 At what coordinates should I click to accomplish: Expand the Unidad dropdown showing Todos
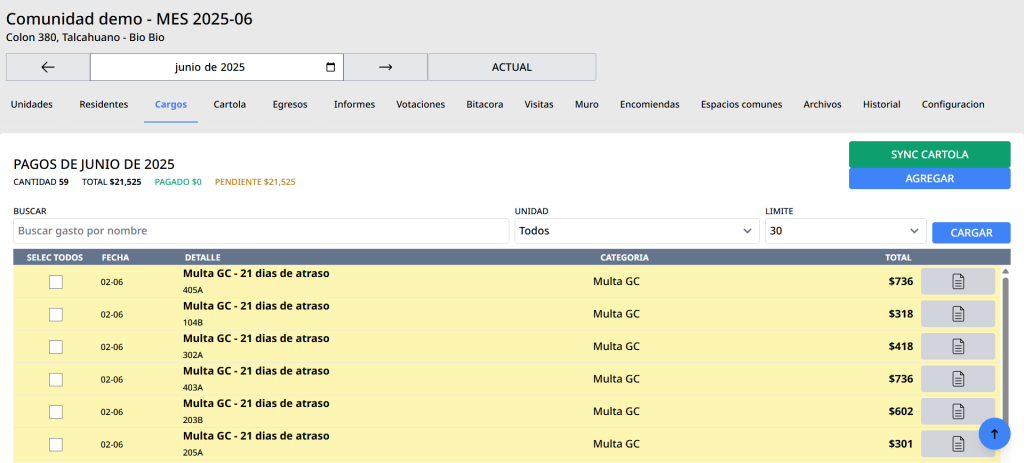coord(636,231)
